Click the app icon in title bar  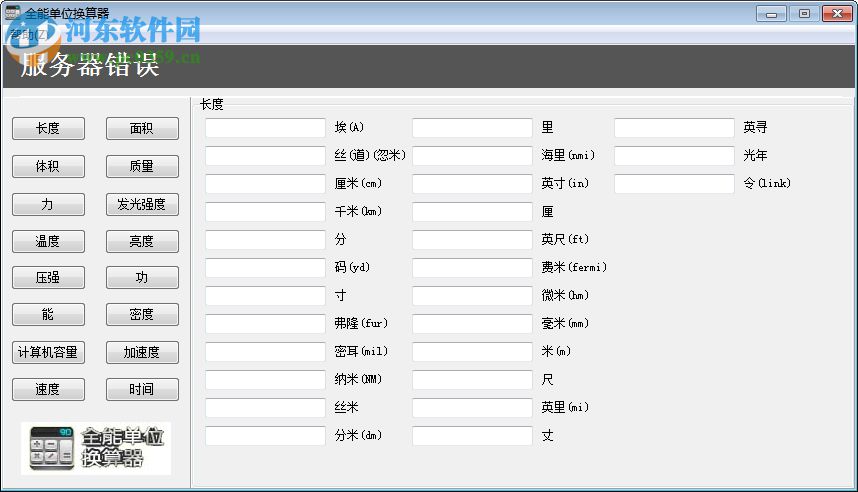coord(12,13)
